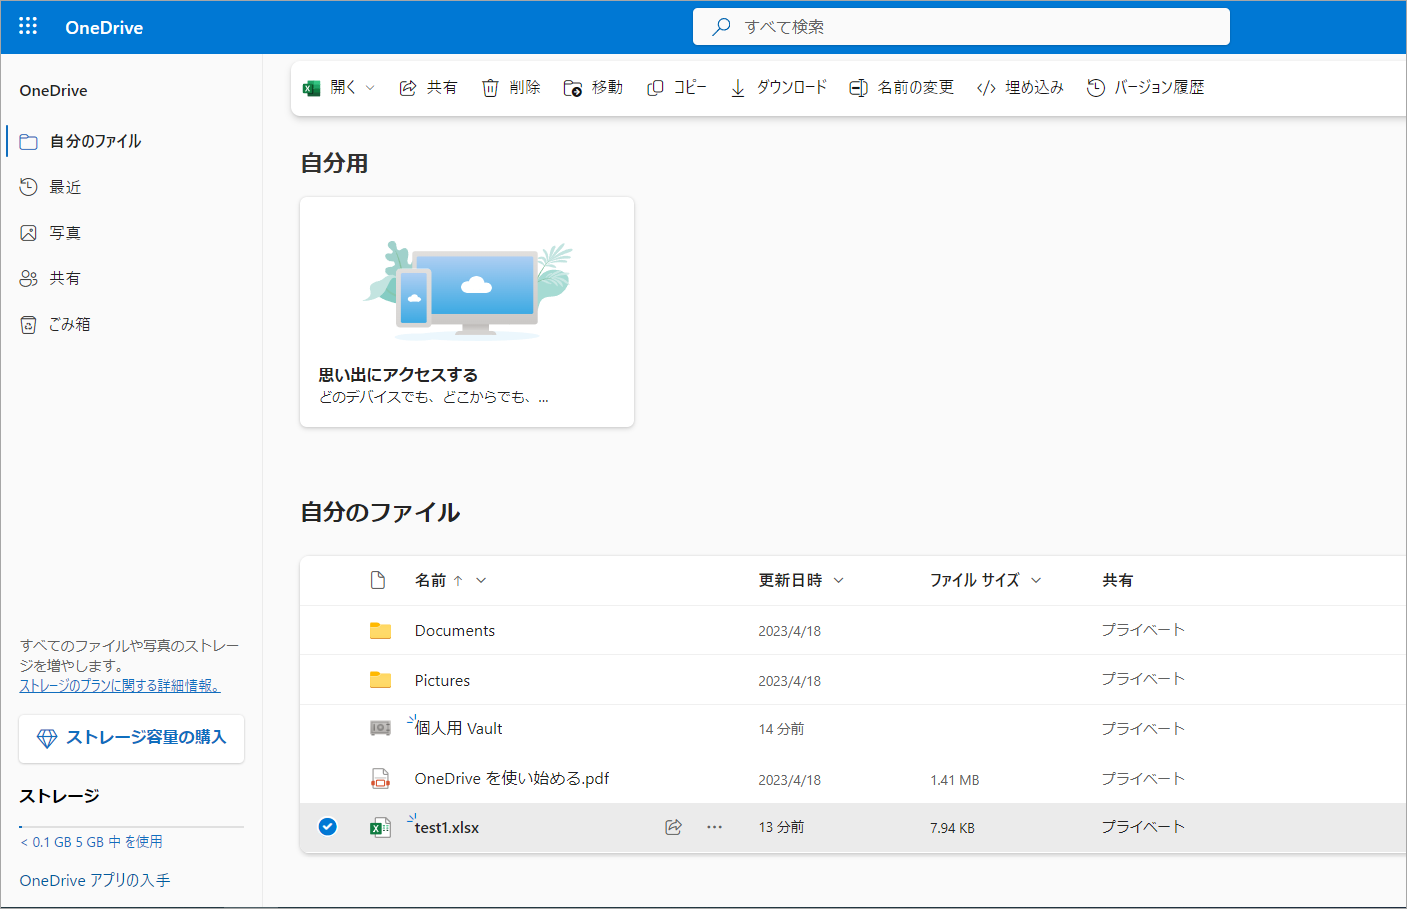
Task: Click the 名前の変更 rename toolbar button
Action: tap(902, 88)
